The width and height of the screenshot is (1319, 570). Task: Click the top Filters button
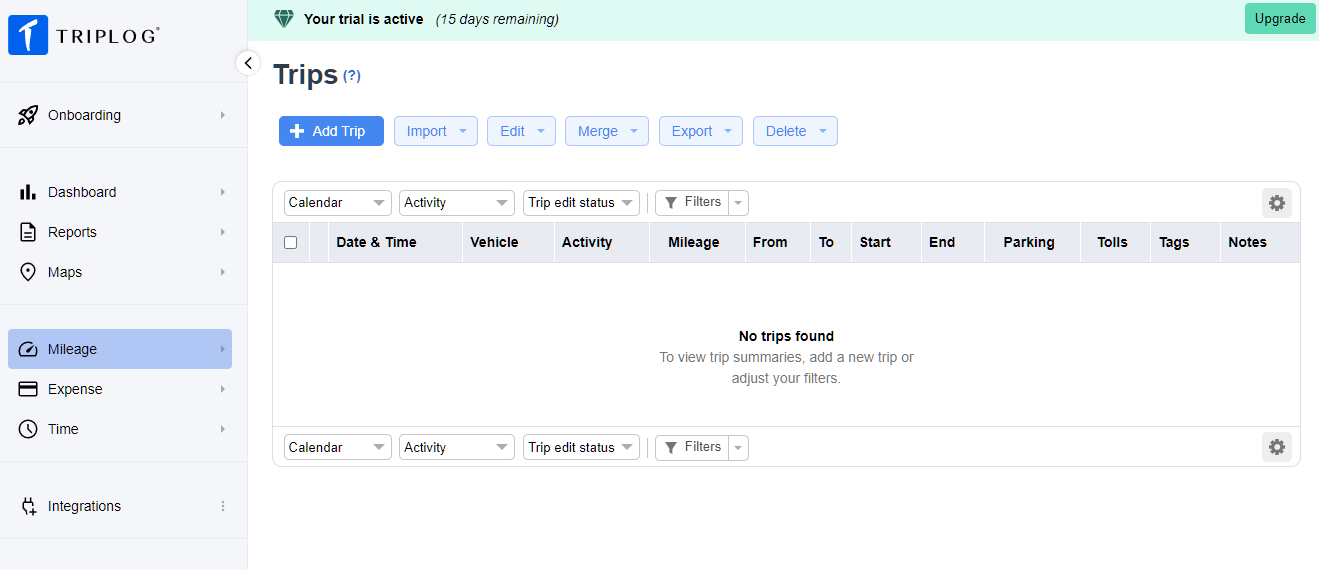coord(692,203)
